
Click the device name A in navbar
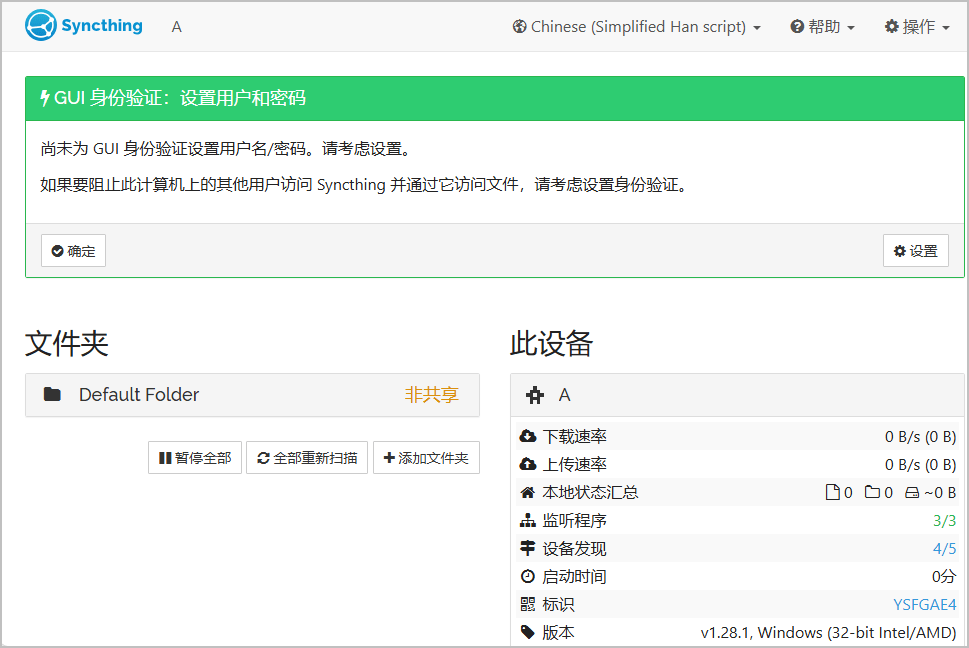pos(176,27)
